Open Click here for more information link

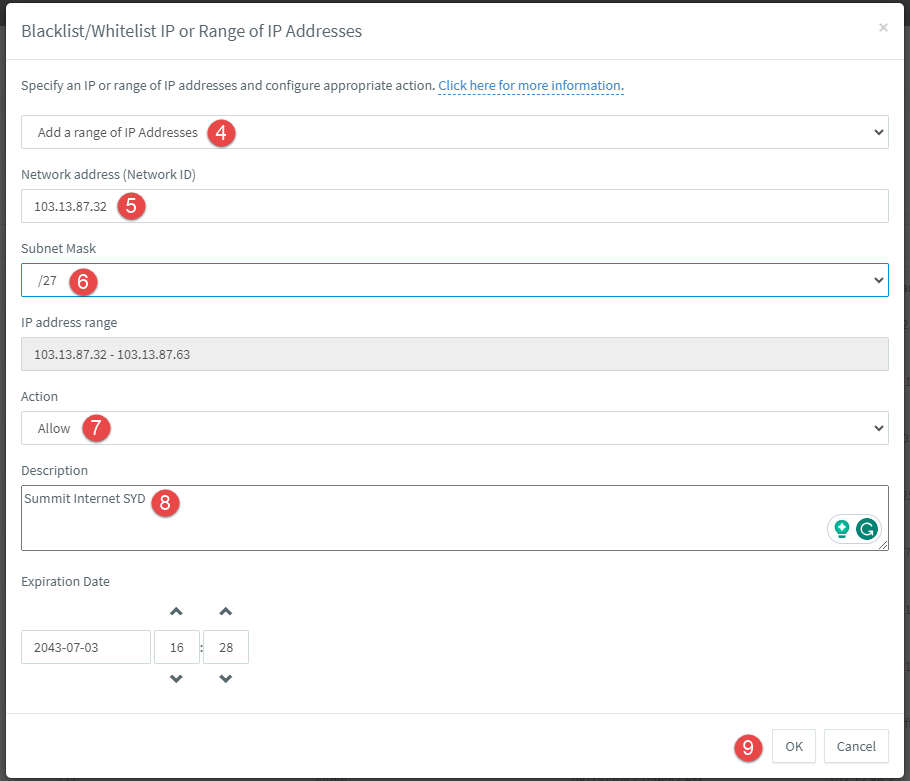[x=530, y=85]
